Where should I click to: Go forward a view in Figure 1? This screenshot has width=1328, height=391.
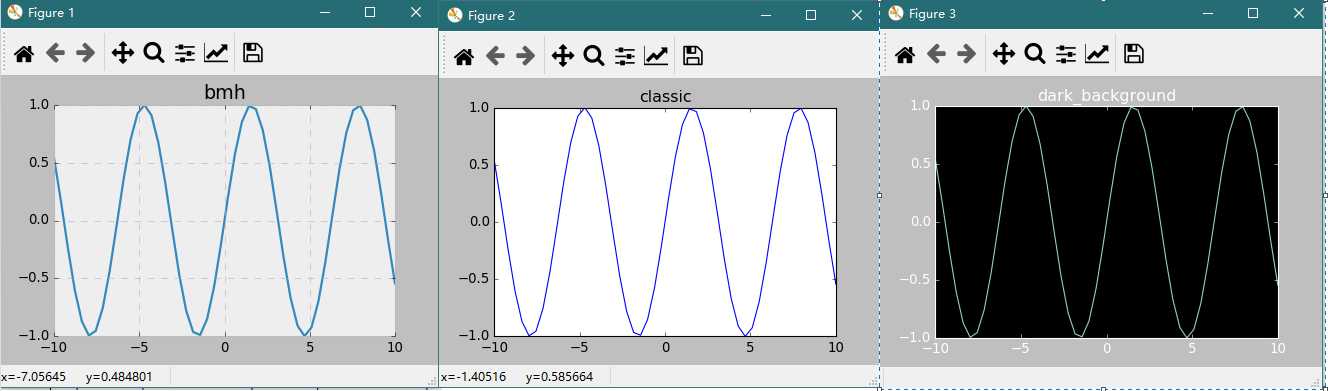coord(85,53)
